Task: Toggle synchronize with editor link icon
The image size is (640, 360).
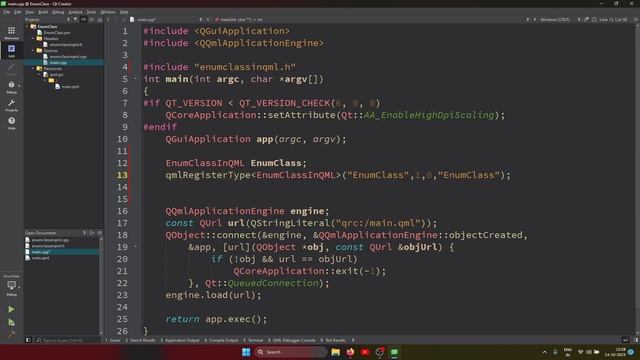Action: [84, 20]
